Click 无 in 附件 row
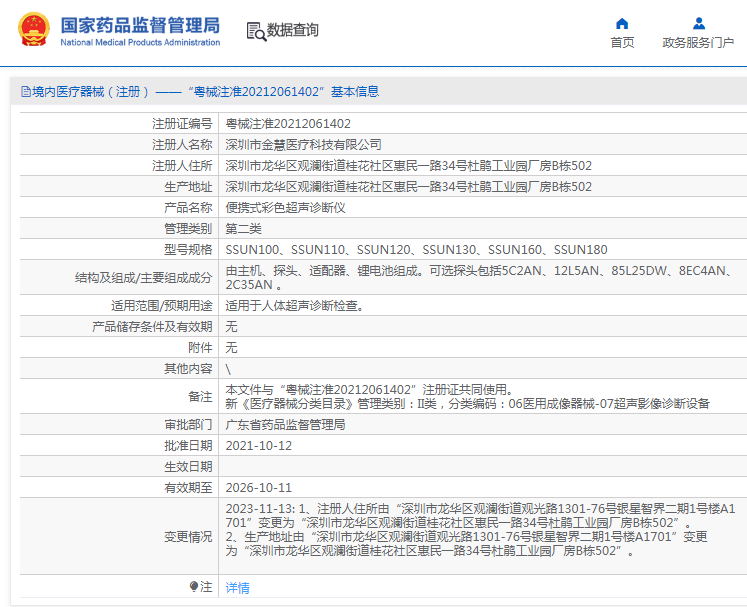The image size is (747, 607). 231,347
